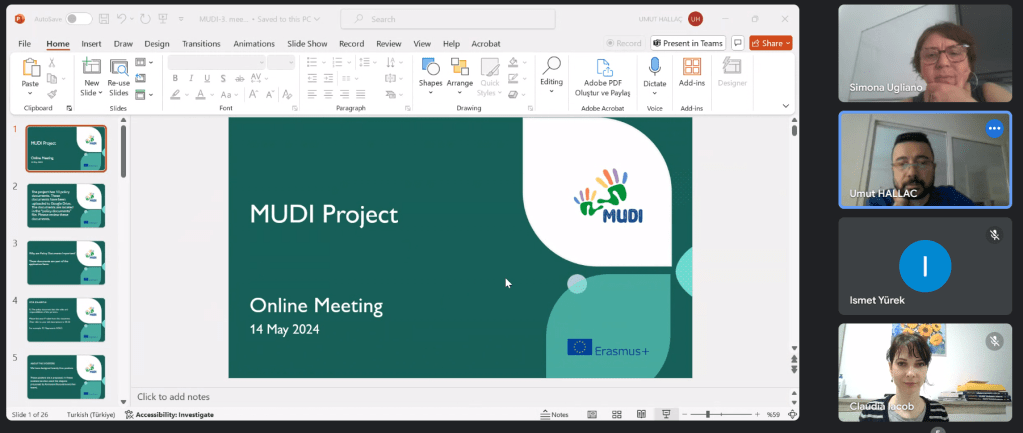
Task: Switch to Slide Sorter view in status bar
Action: point(616,414)
